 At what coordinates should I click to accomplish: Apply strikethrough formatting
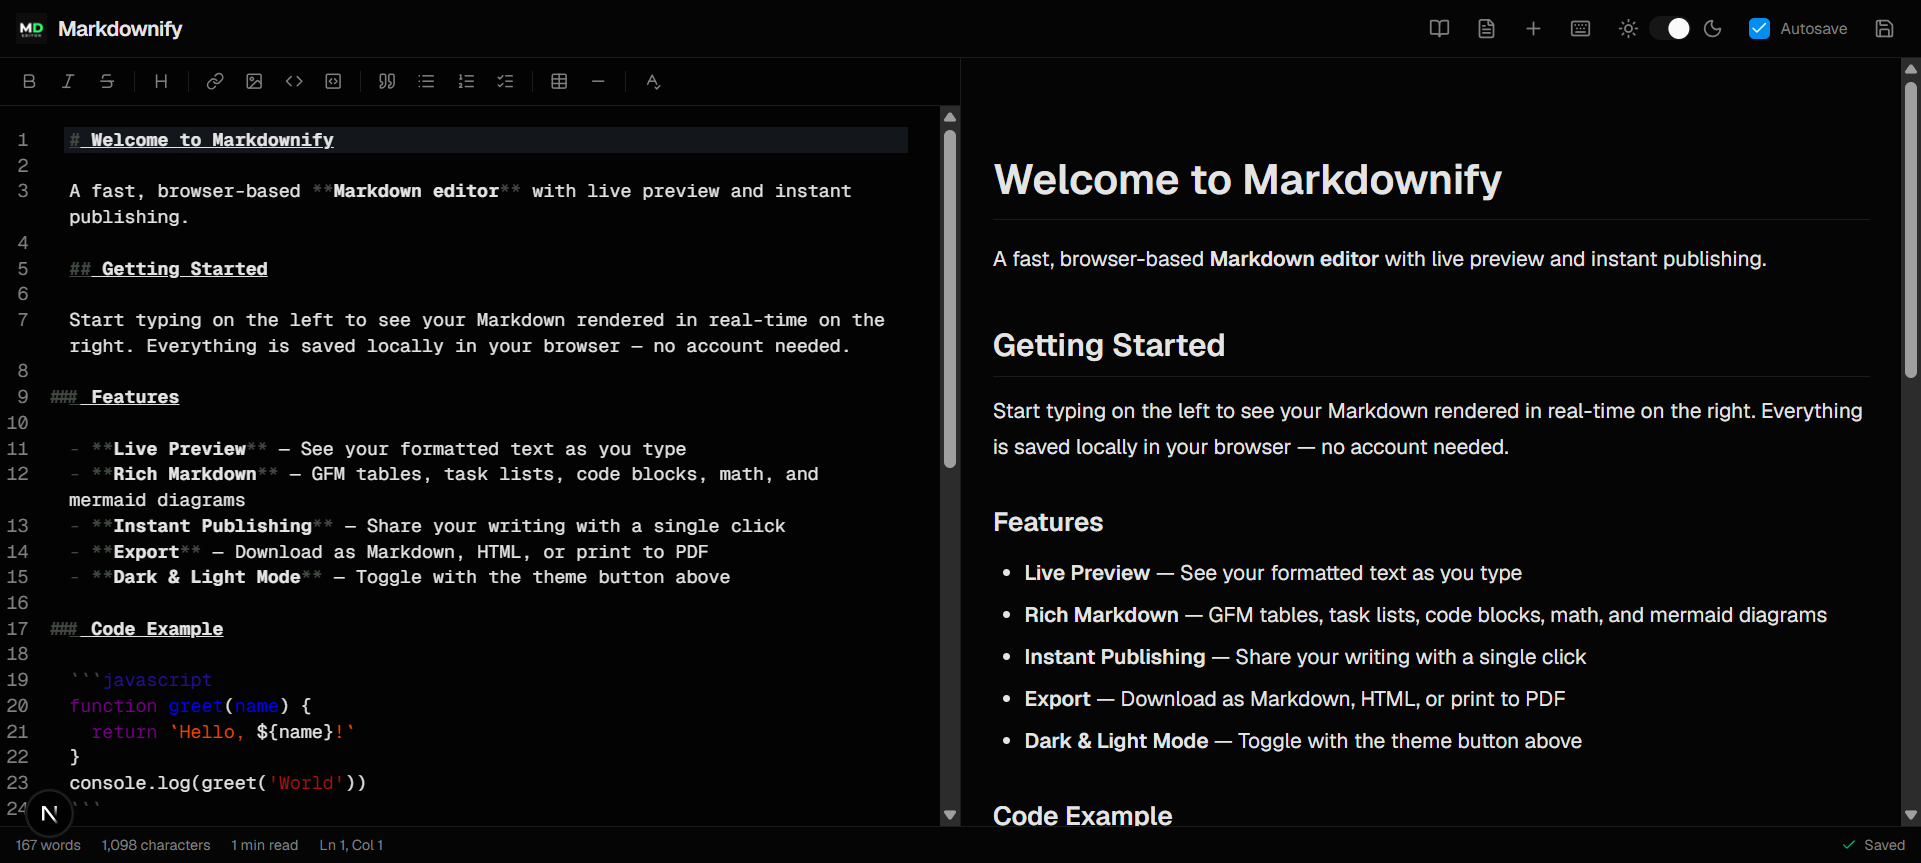click(x=107, y=82)
